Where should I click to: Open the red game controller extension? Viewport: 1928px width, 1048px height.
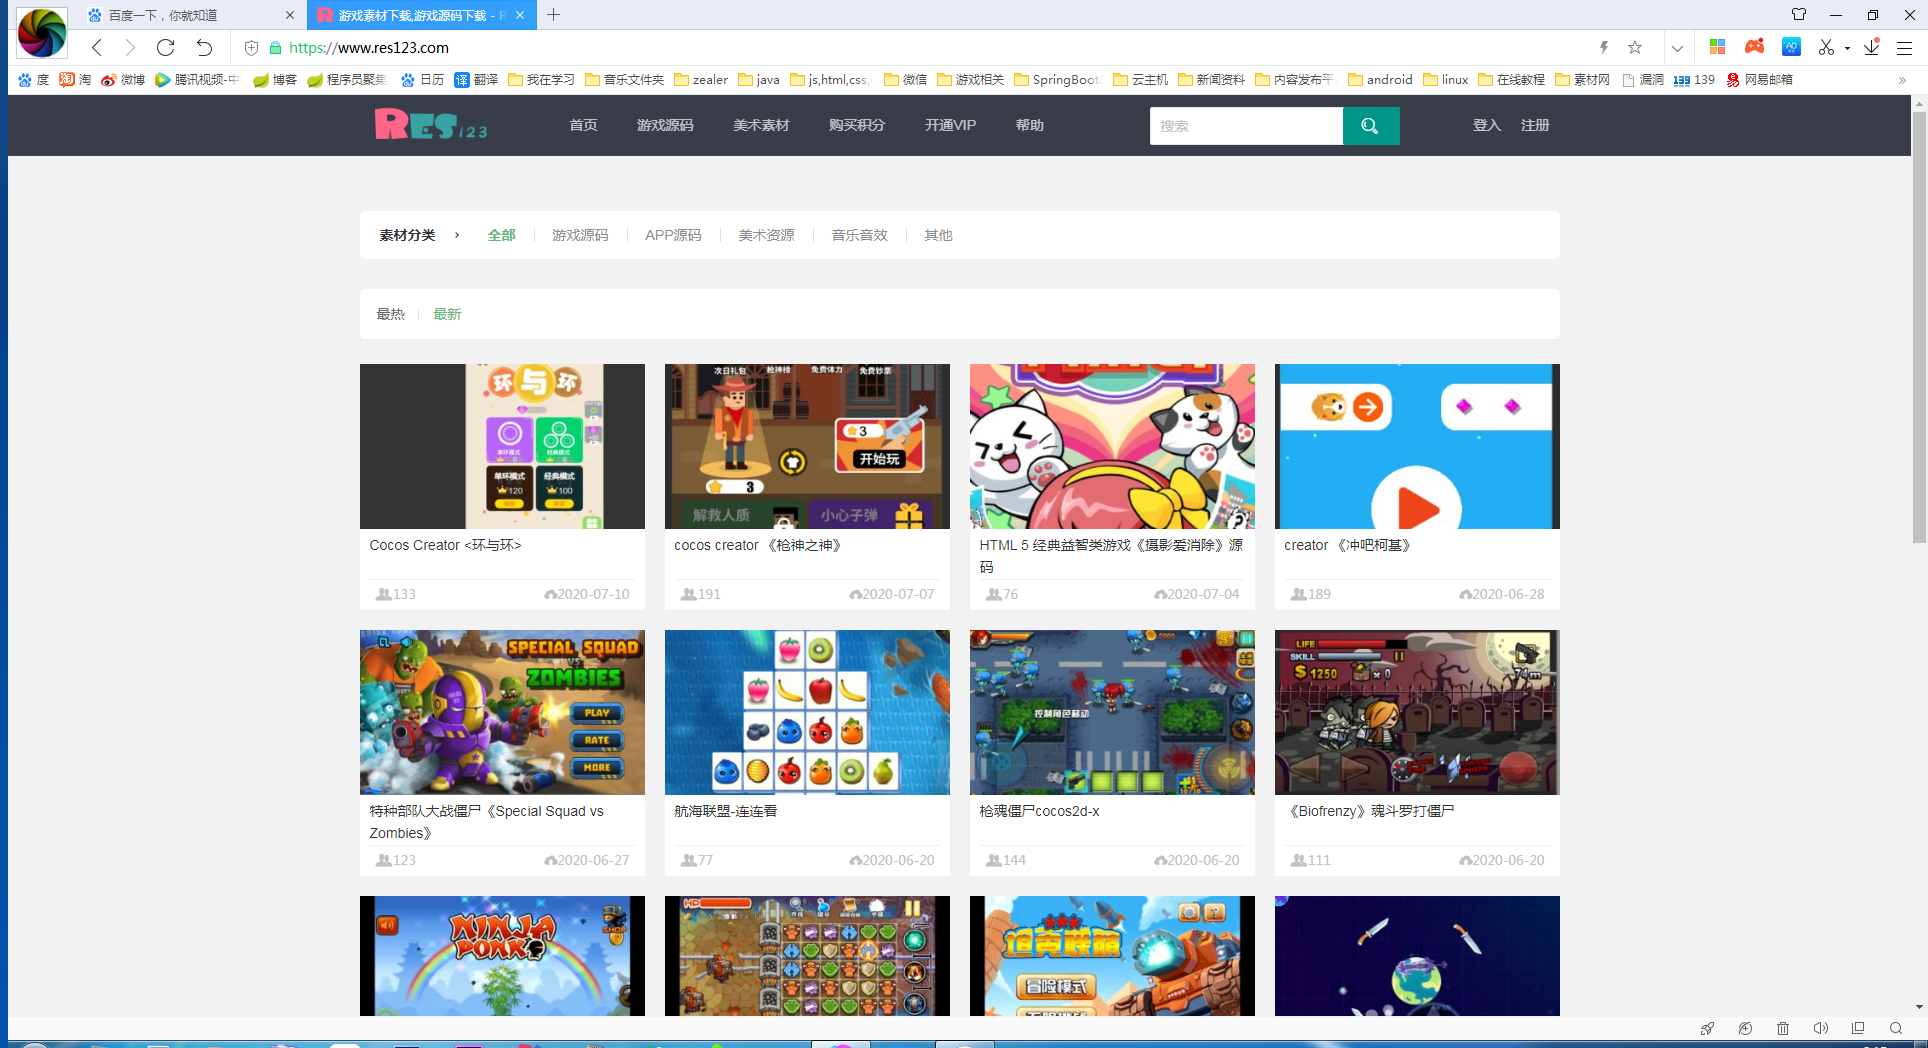click(x=1754, y=47)
